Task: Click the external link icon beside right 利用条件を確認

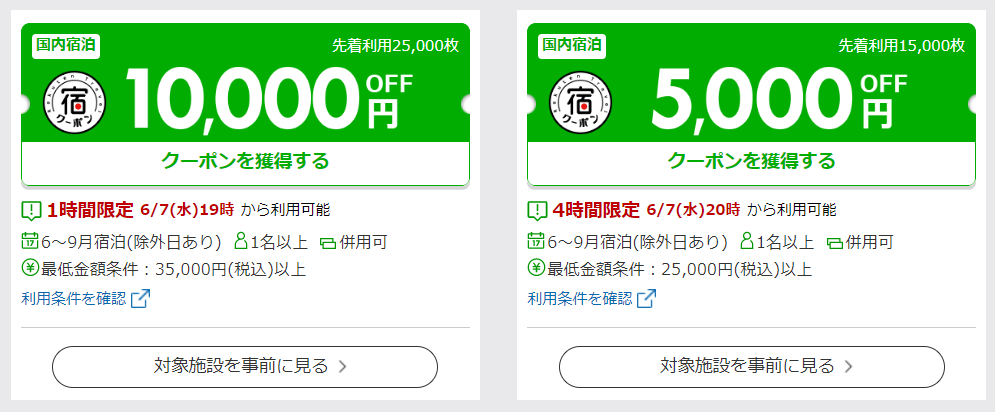Action: tap(647, 298)
